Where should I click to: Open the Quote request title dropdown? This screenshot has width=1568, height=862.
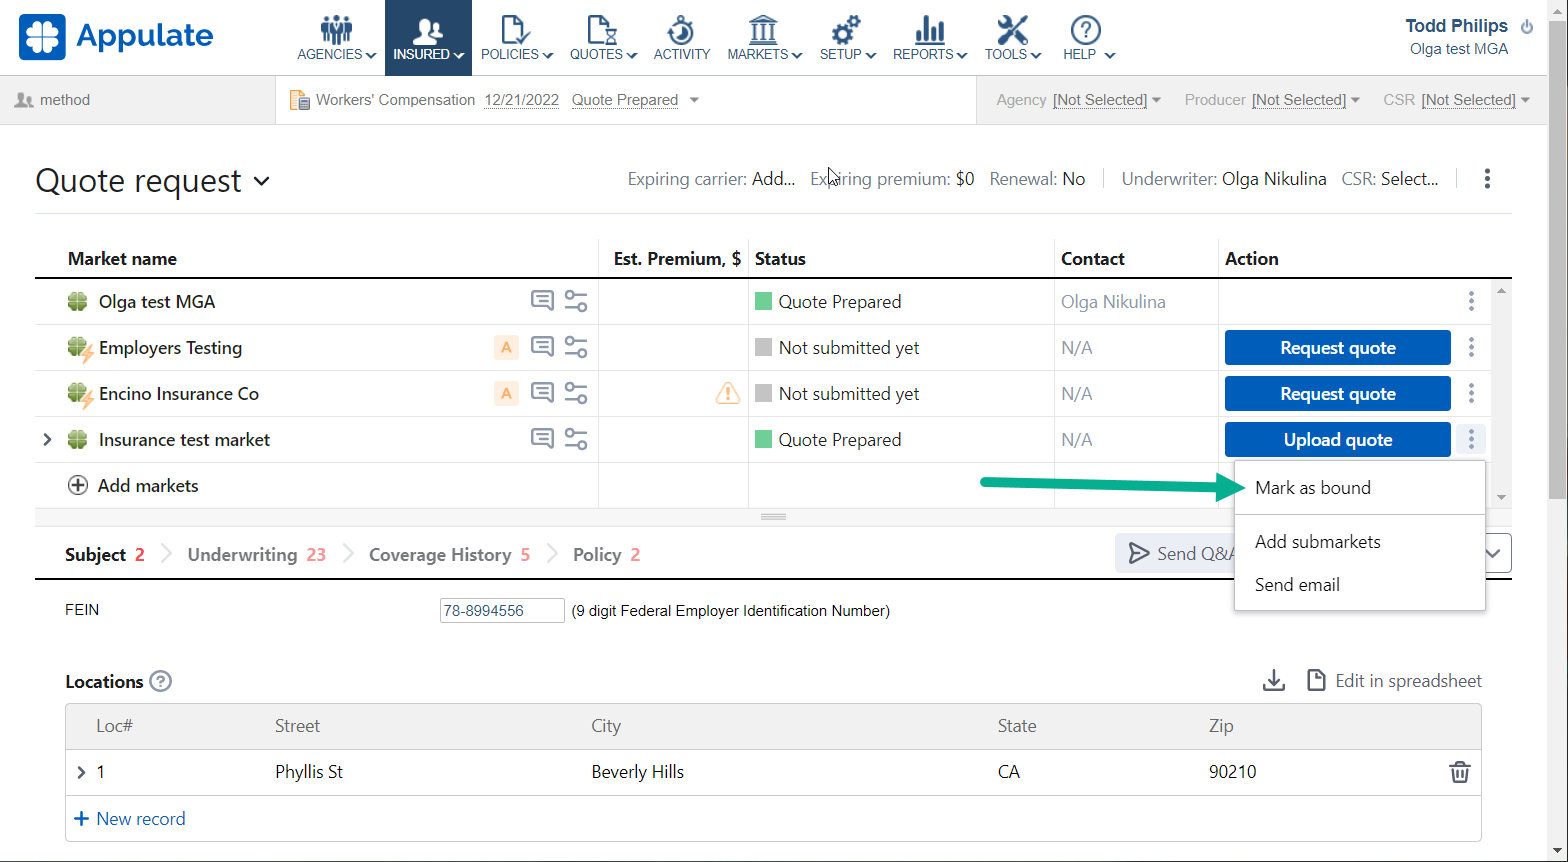(262, 181)
